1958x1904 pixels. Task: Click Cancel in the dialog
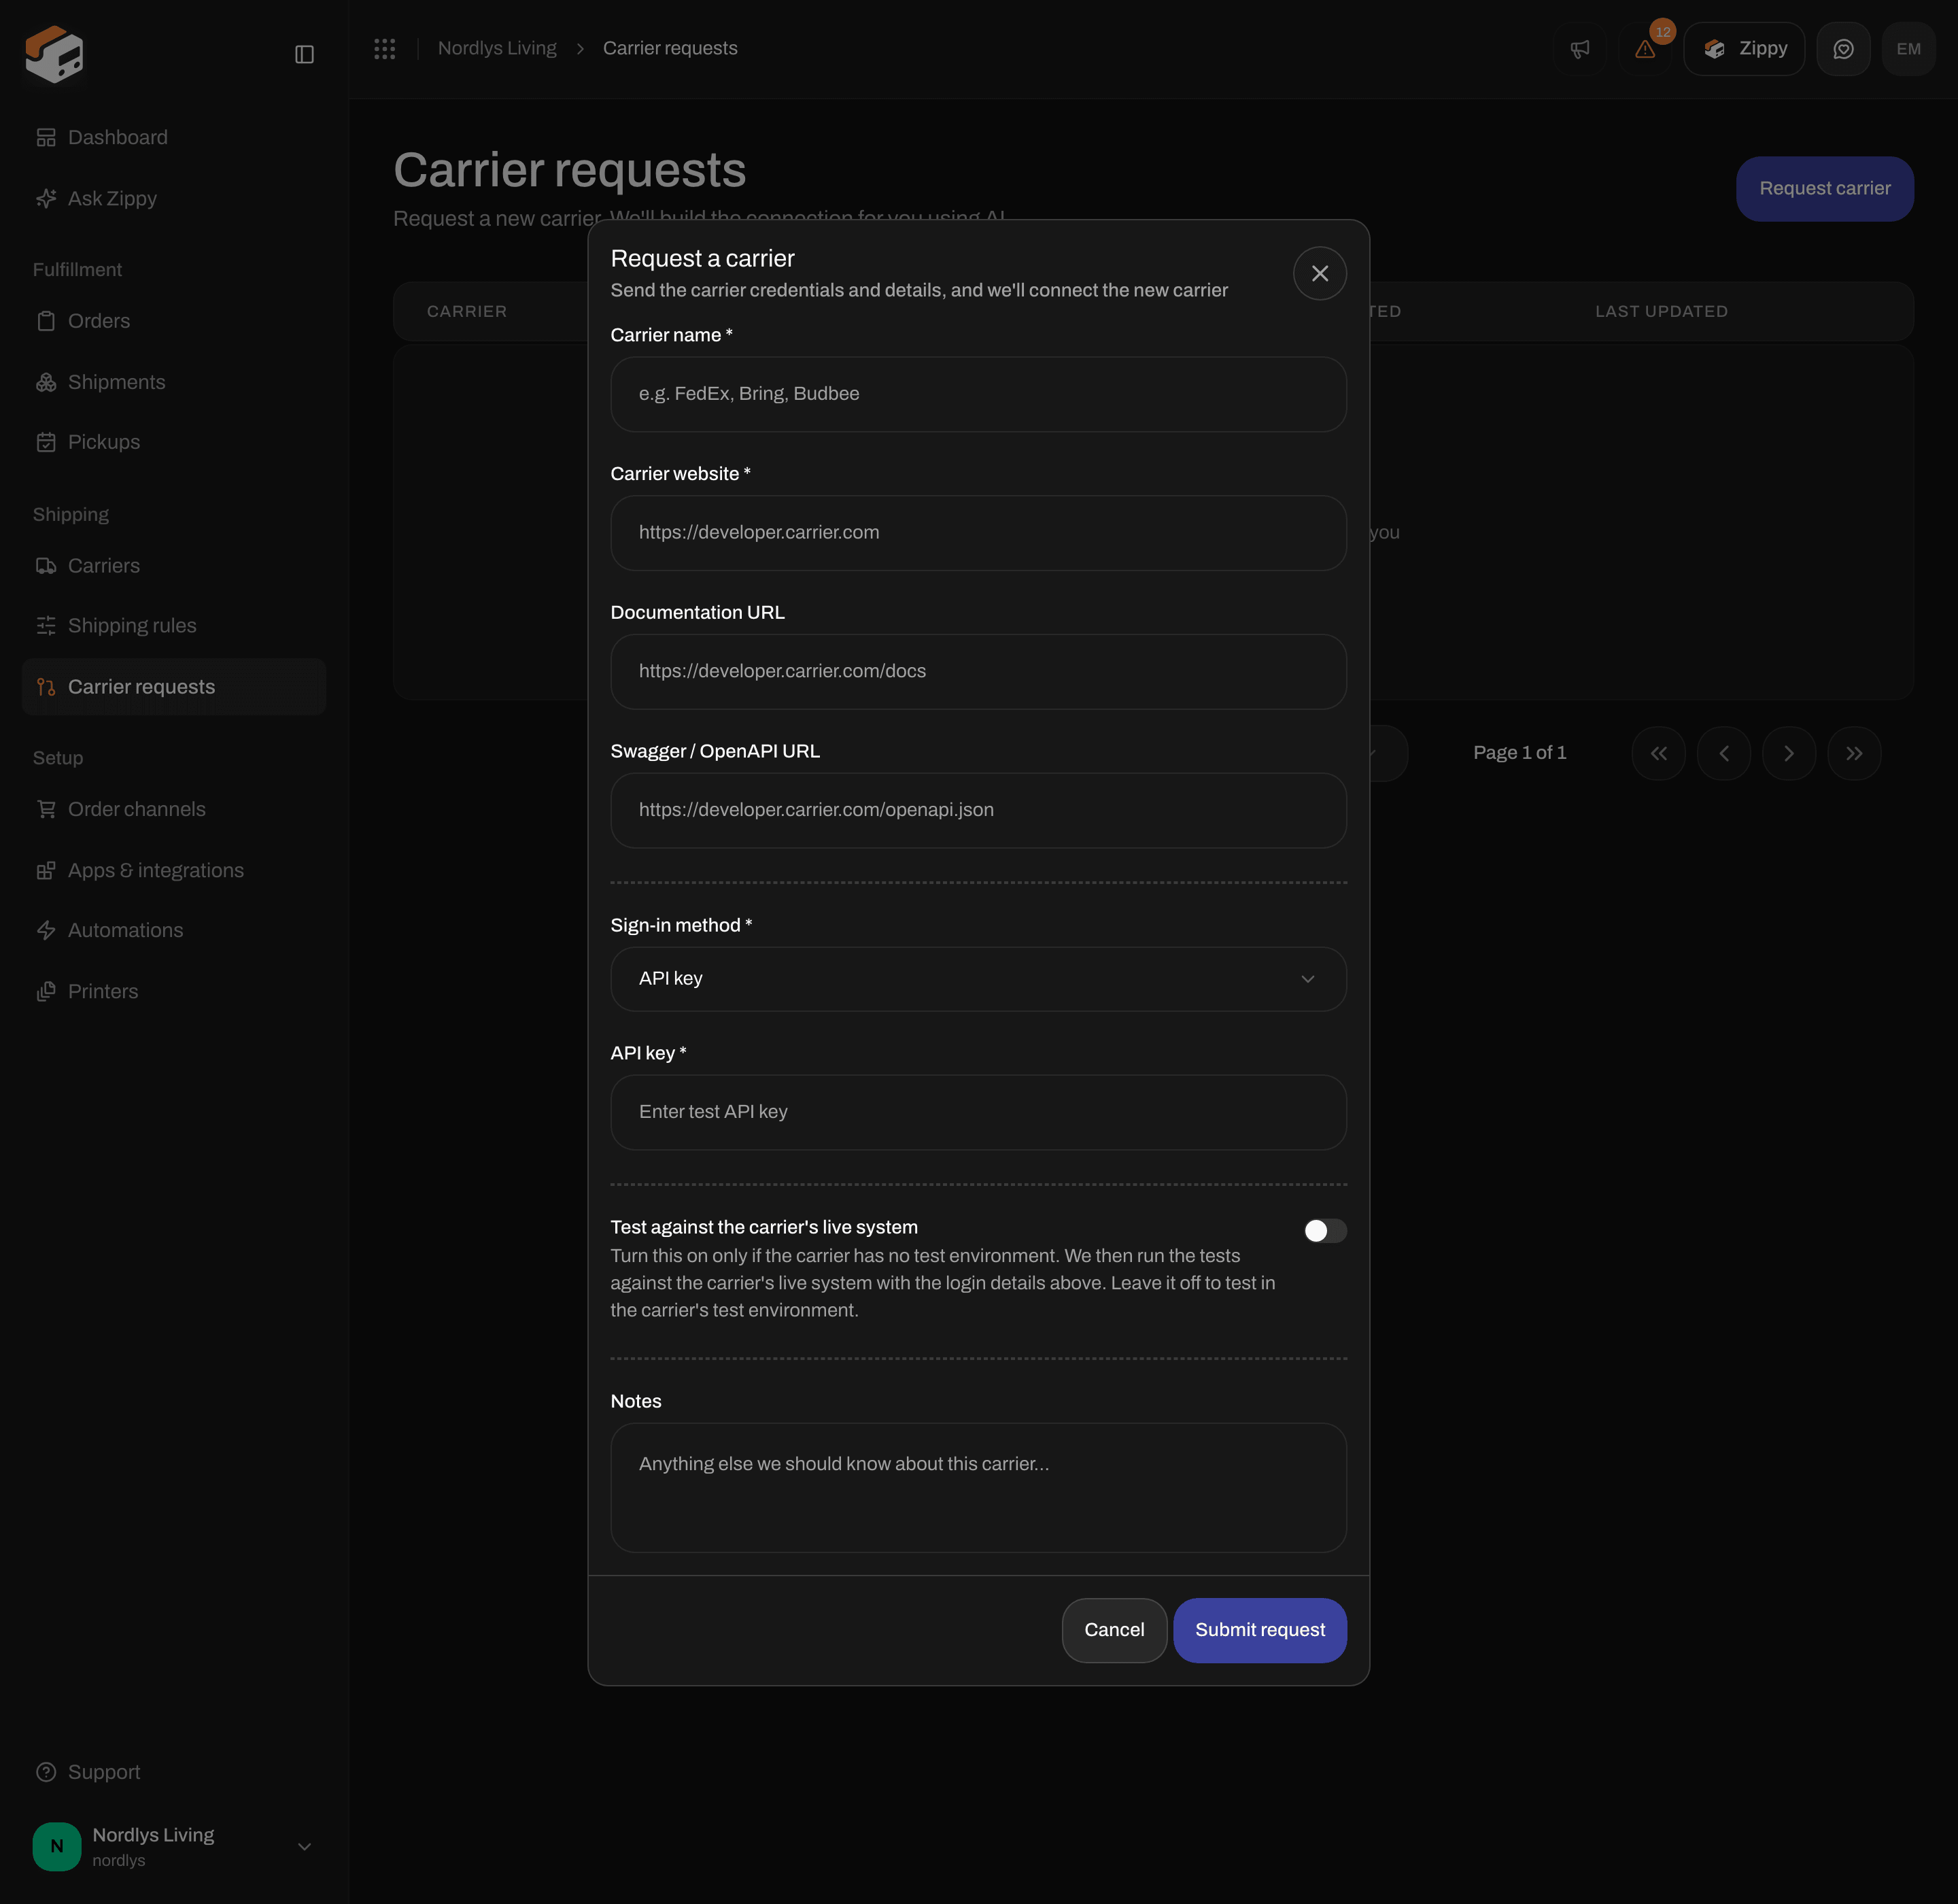[1114, 1630]
